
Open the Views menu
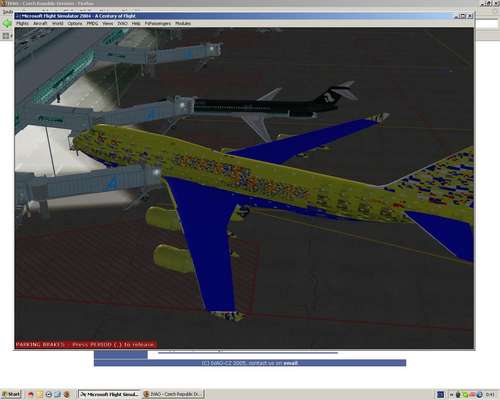[108, 23]
